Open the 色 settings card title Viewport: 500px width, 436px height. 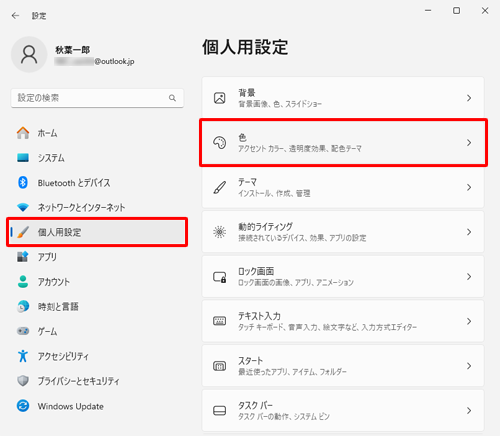coord(242,137)
